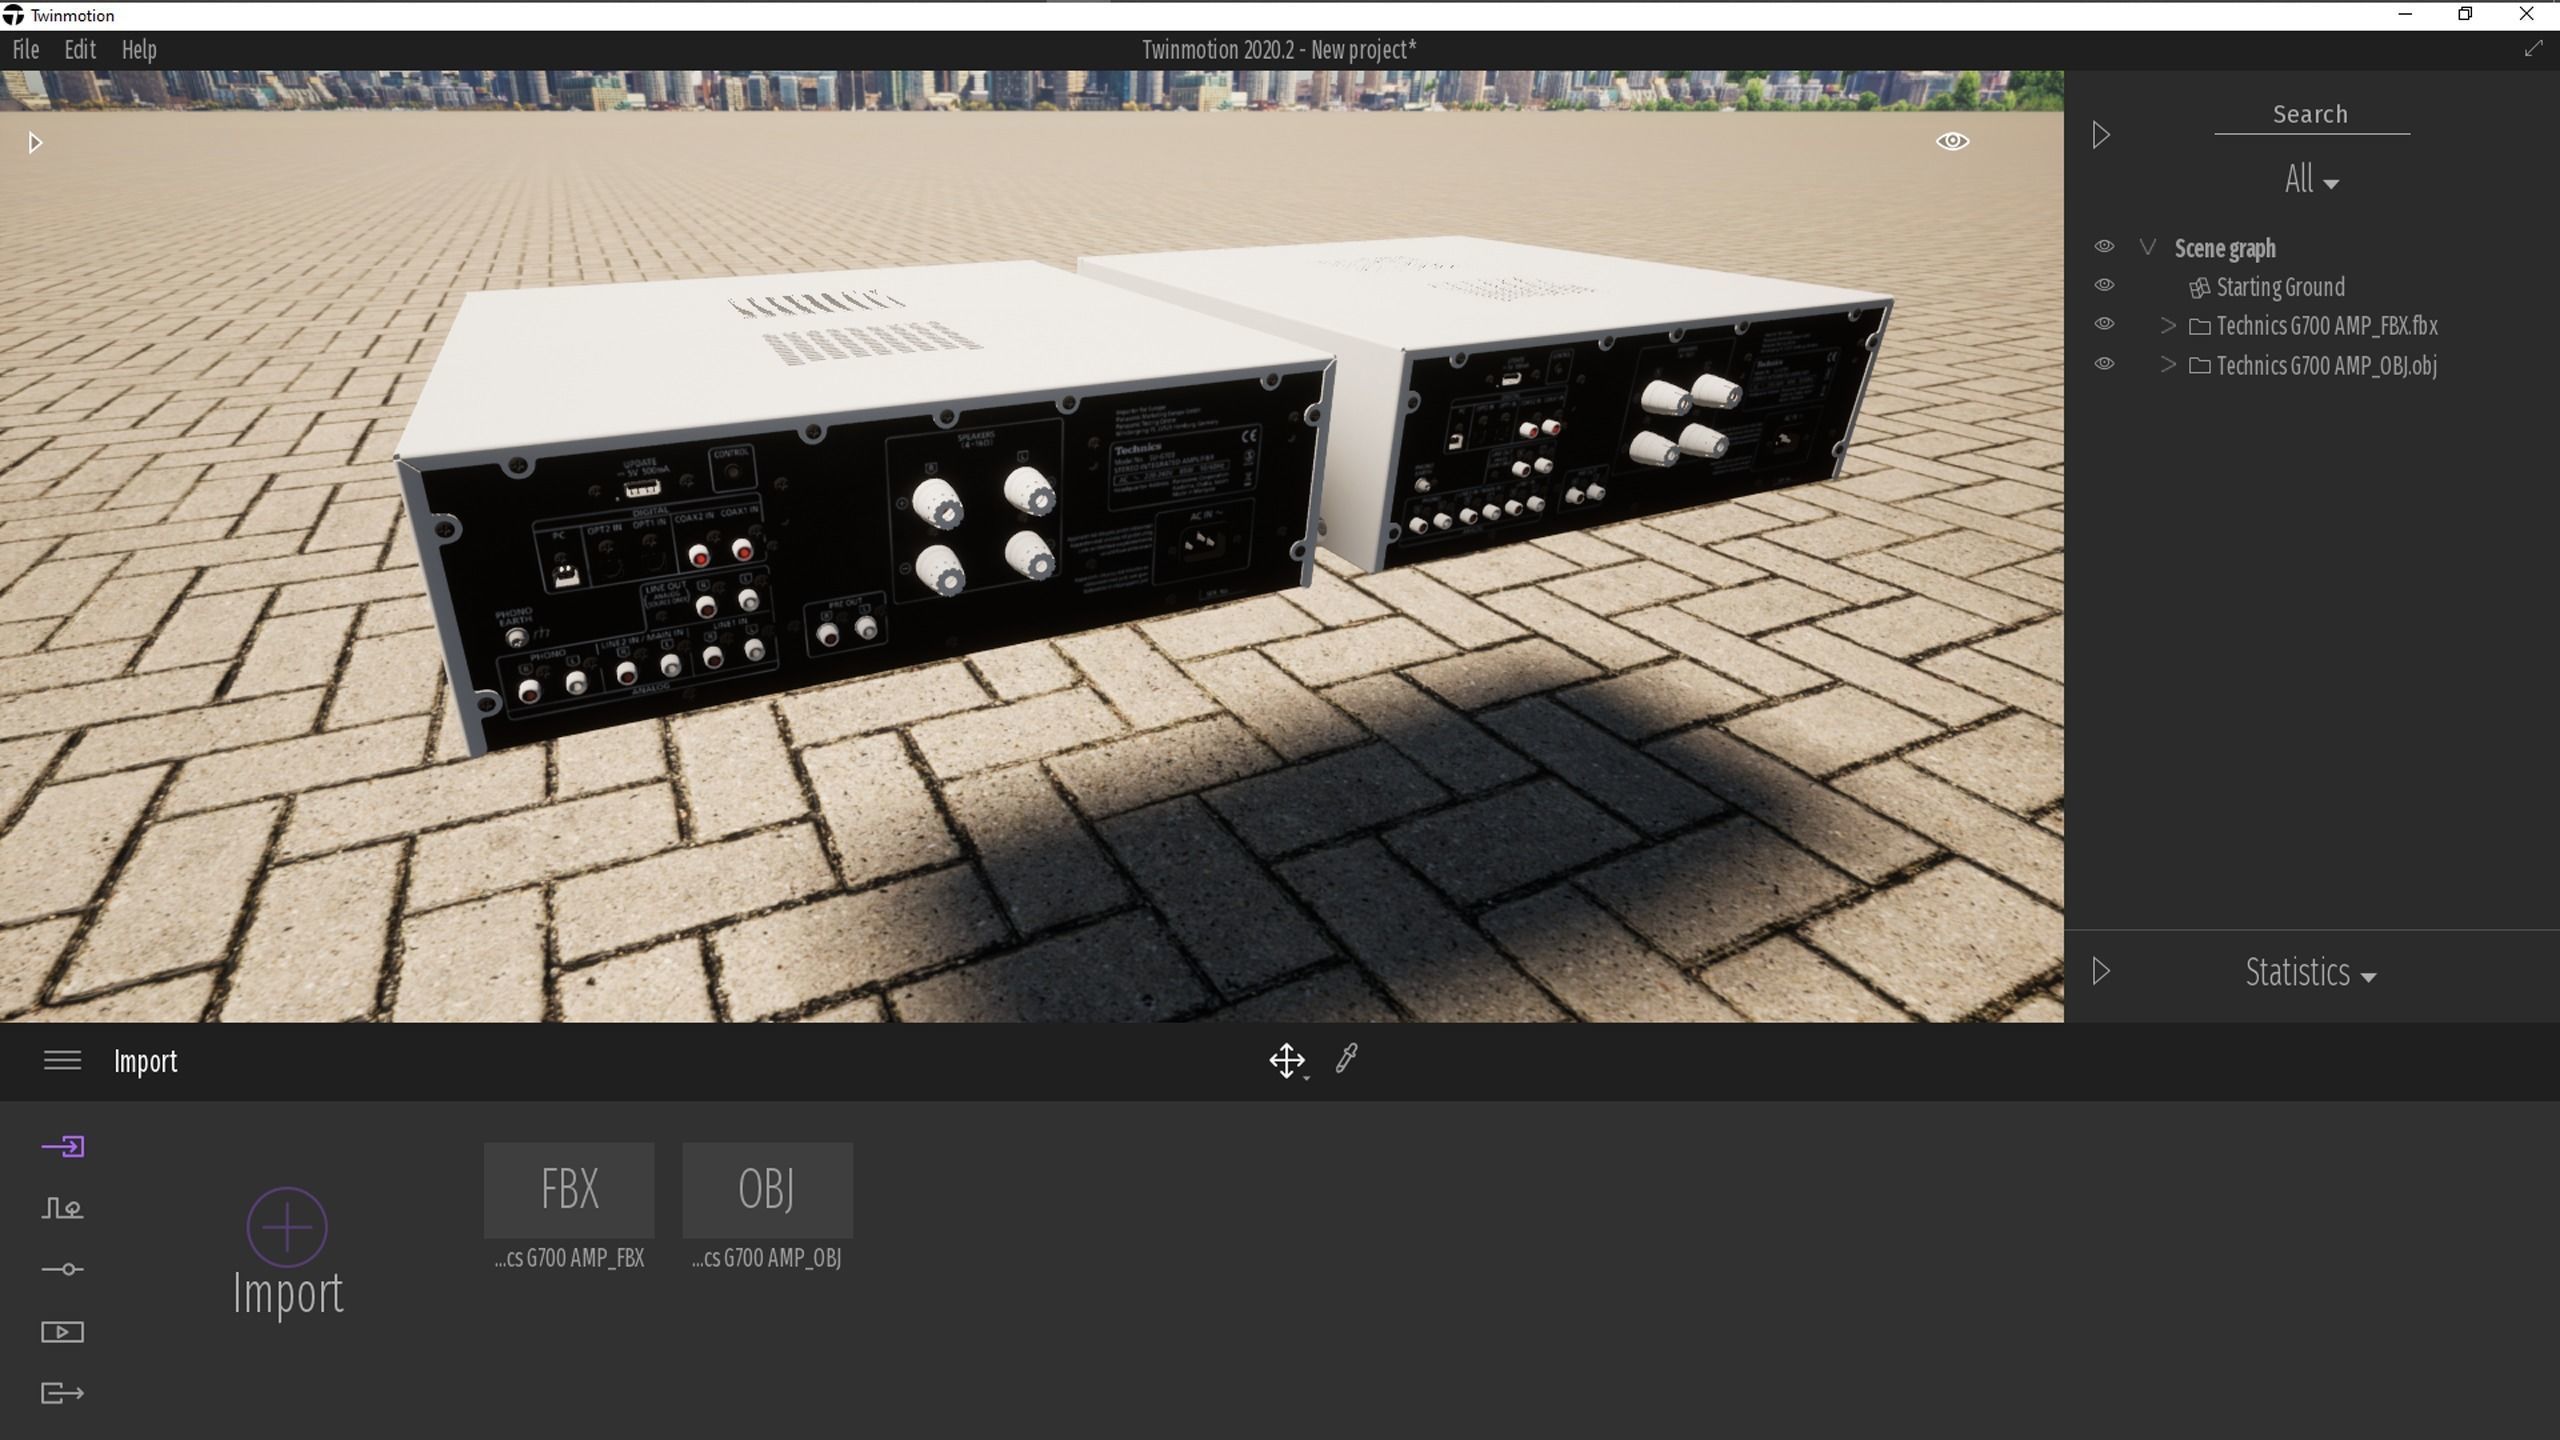Open the viewport eye view settings

tap(1952, 141)
